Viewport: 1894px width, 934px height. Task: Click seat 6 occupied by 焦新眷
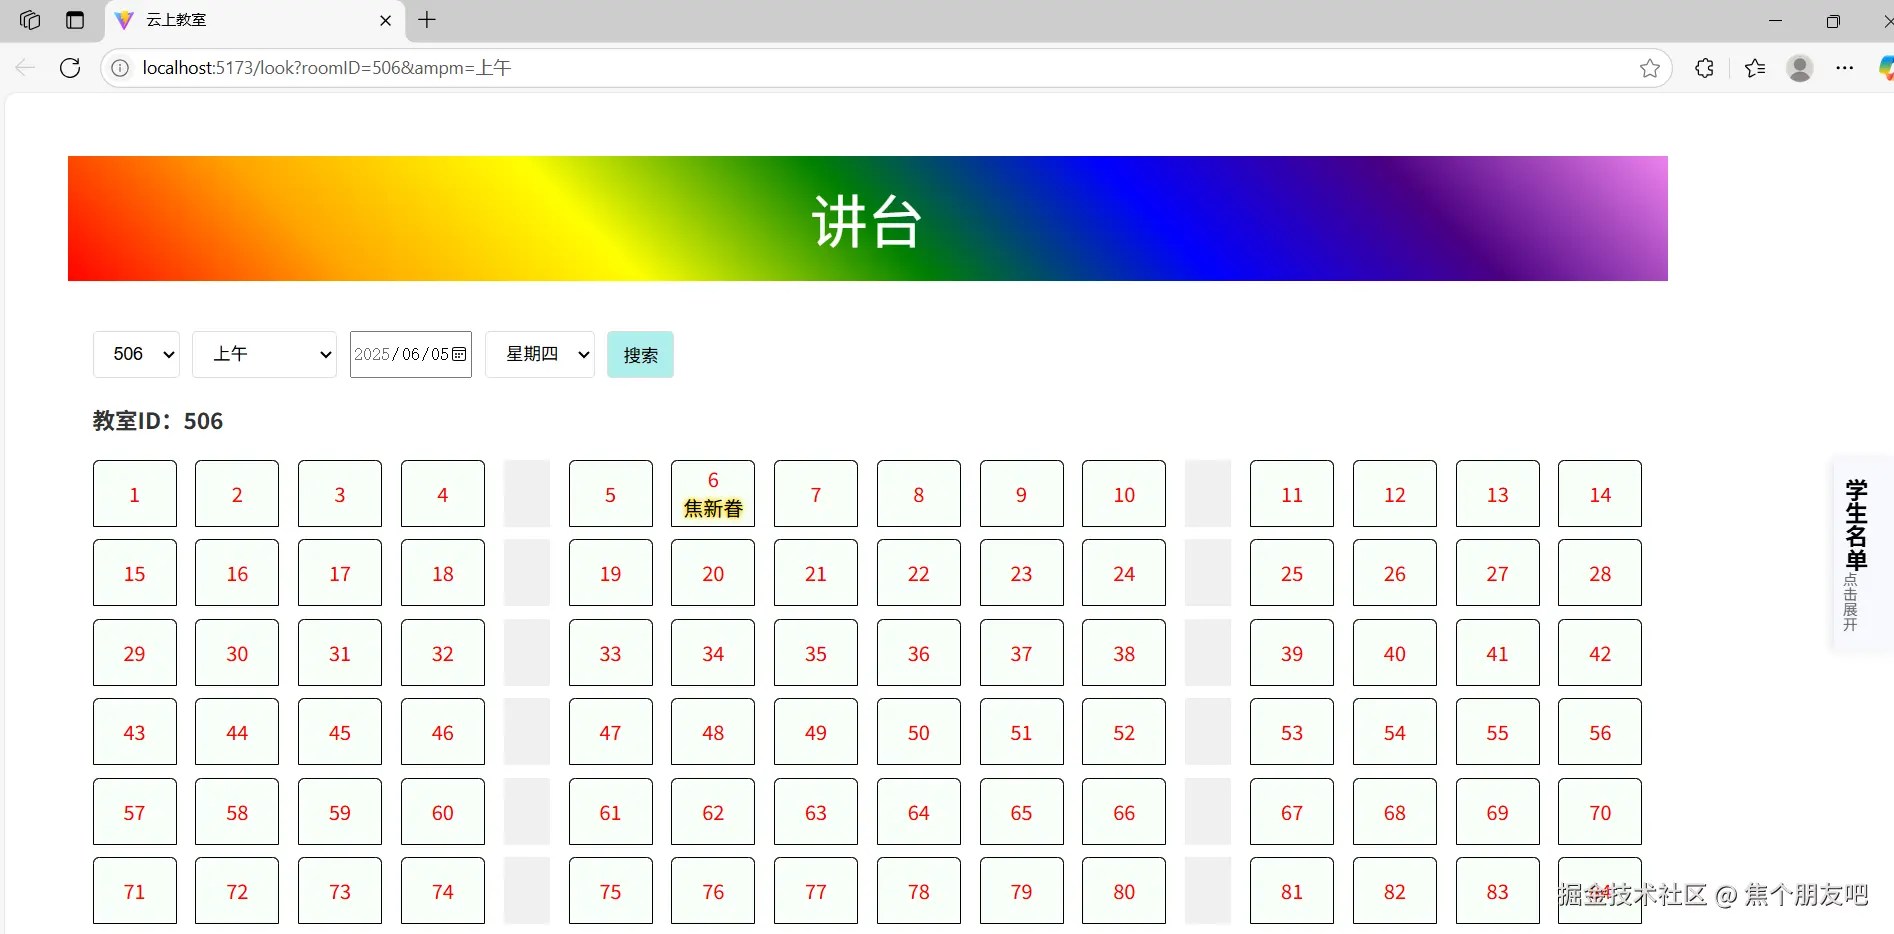712,493
